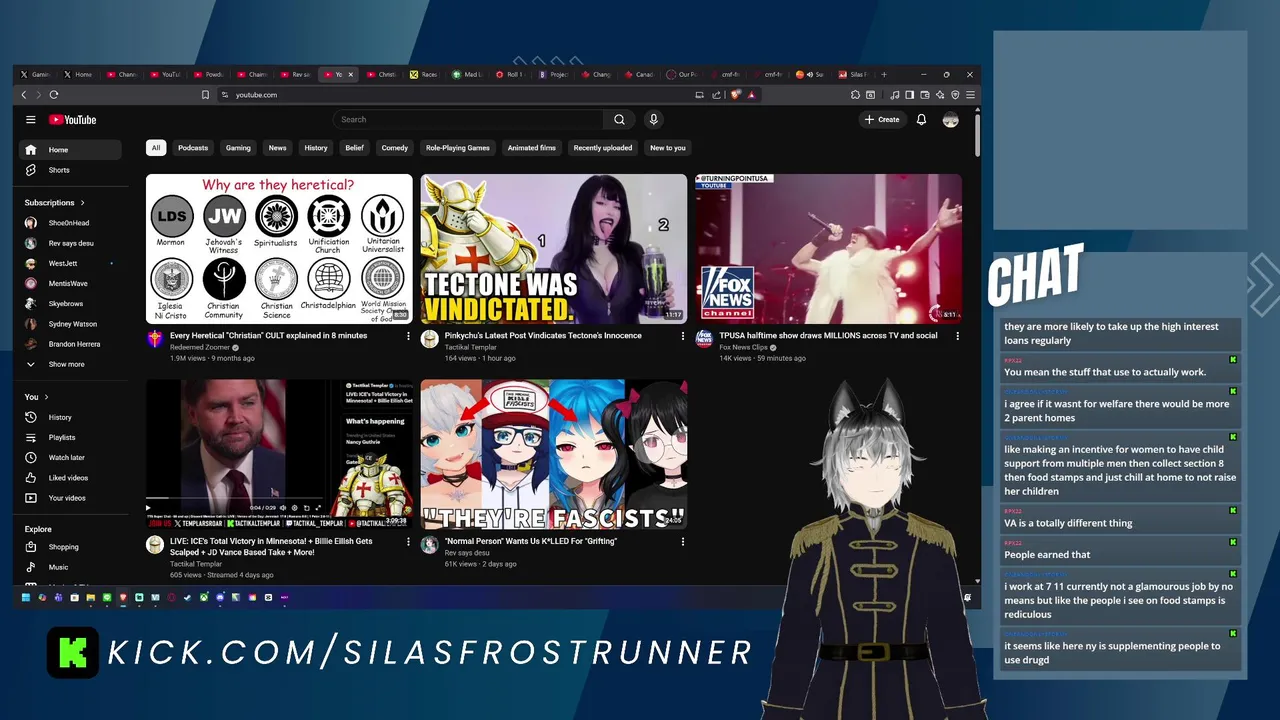
Task: Open the They're Fascists thumbnail
Action: tap(554, 454)
